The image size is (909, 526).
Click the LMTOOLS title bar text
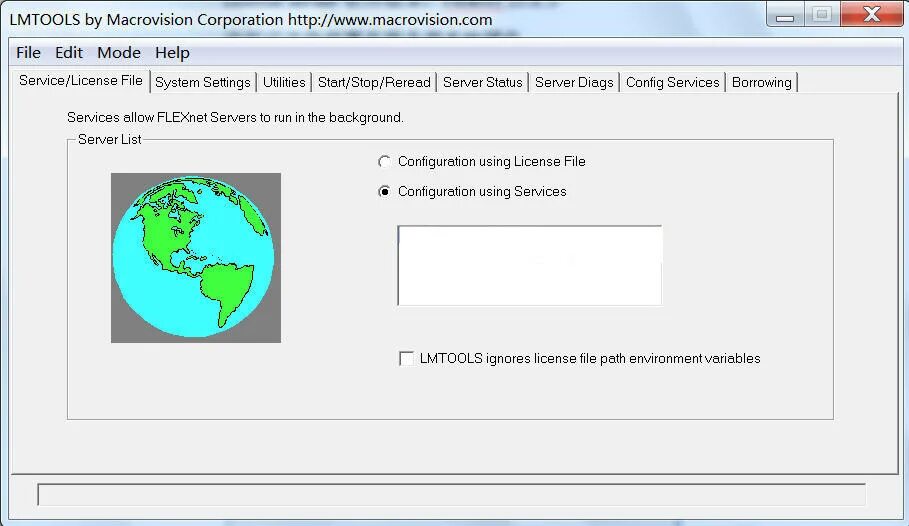(251, 20)
